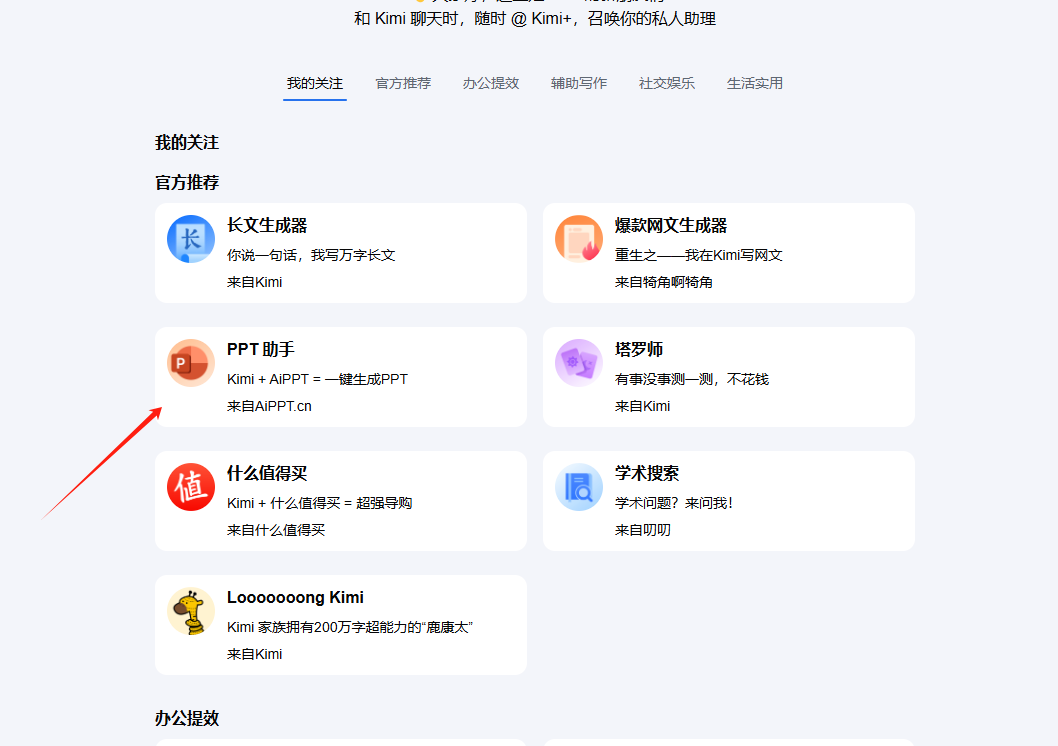
Task: Click the text Kimi + 什么值得买 = 超强导购
Action: [x=319, y=503]
